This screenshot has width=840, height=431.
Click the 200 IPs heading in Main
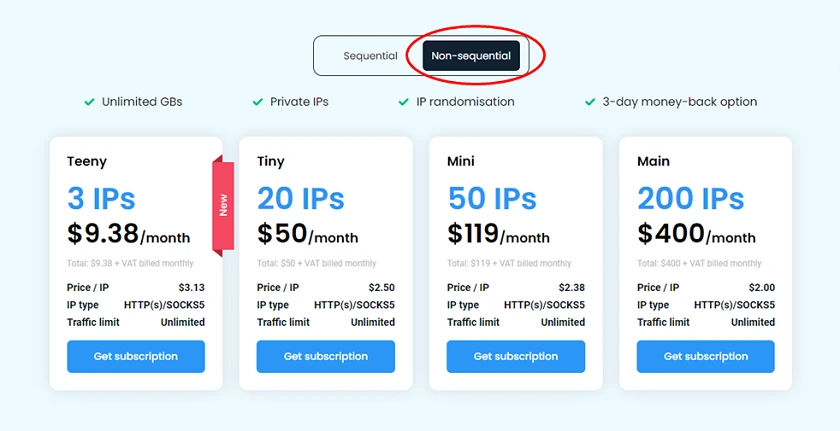click(x=691, y=198)
